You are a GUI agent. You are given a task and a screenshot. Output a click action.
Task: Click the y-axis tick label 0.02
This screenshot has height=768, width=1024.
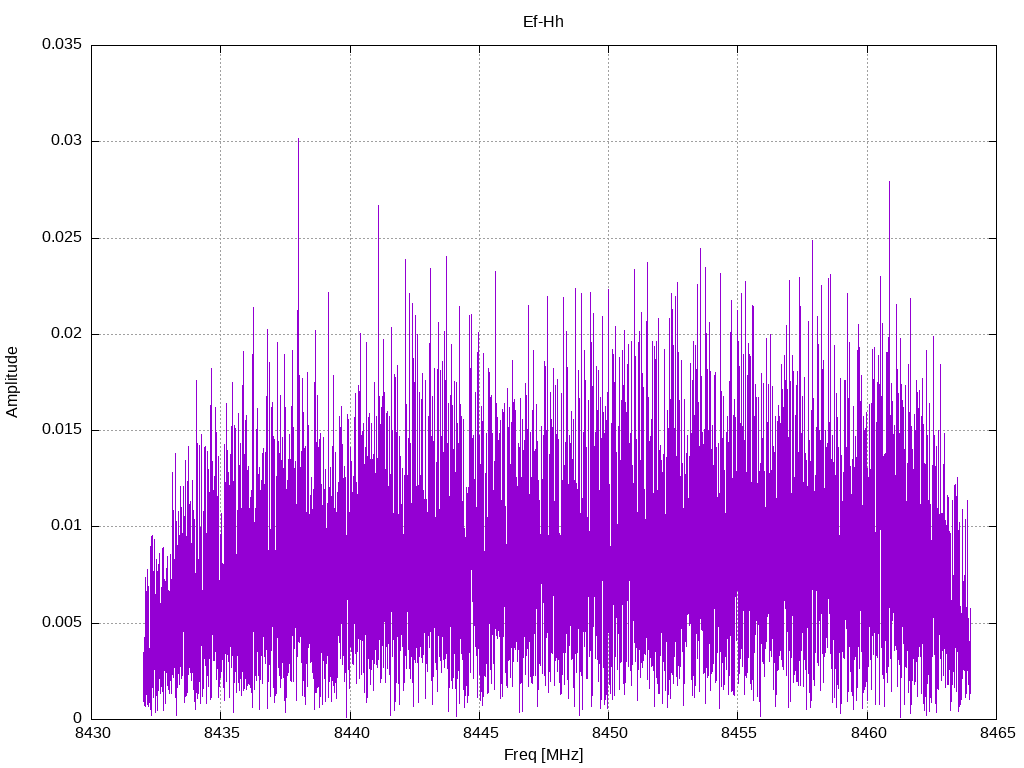click(x=67, y=333)
